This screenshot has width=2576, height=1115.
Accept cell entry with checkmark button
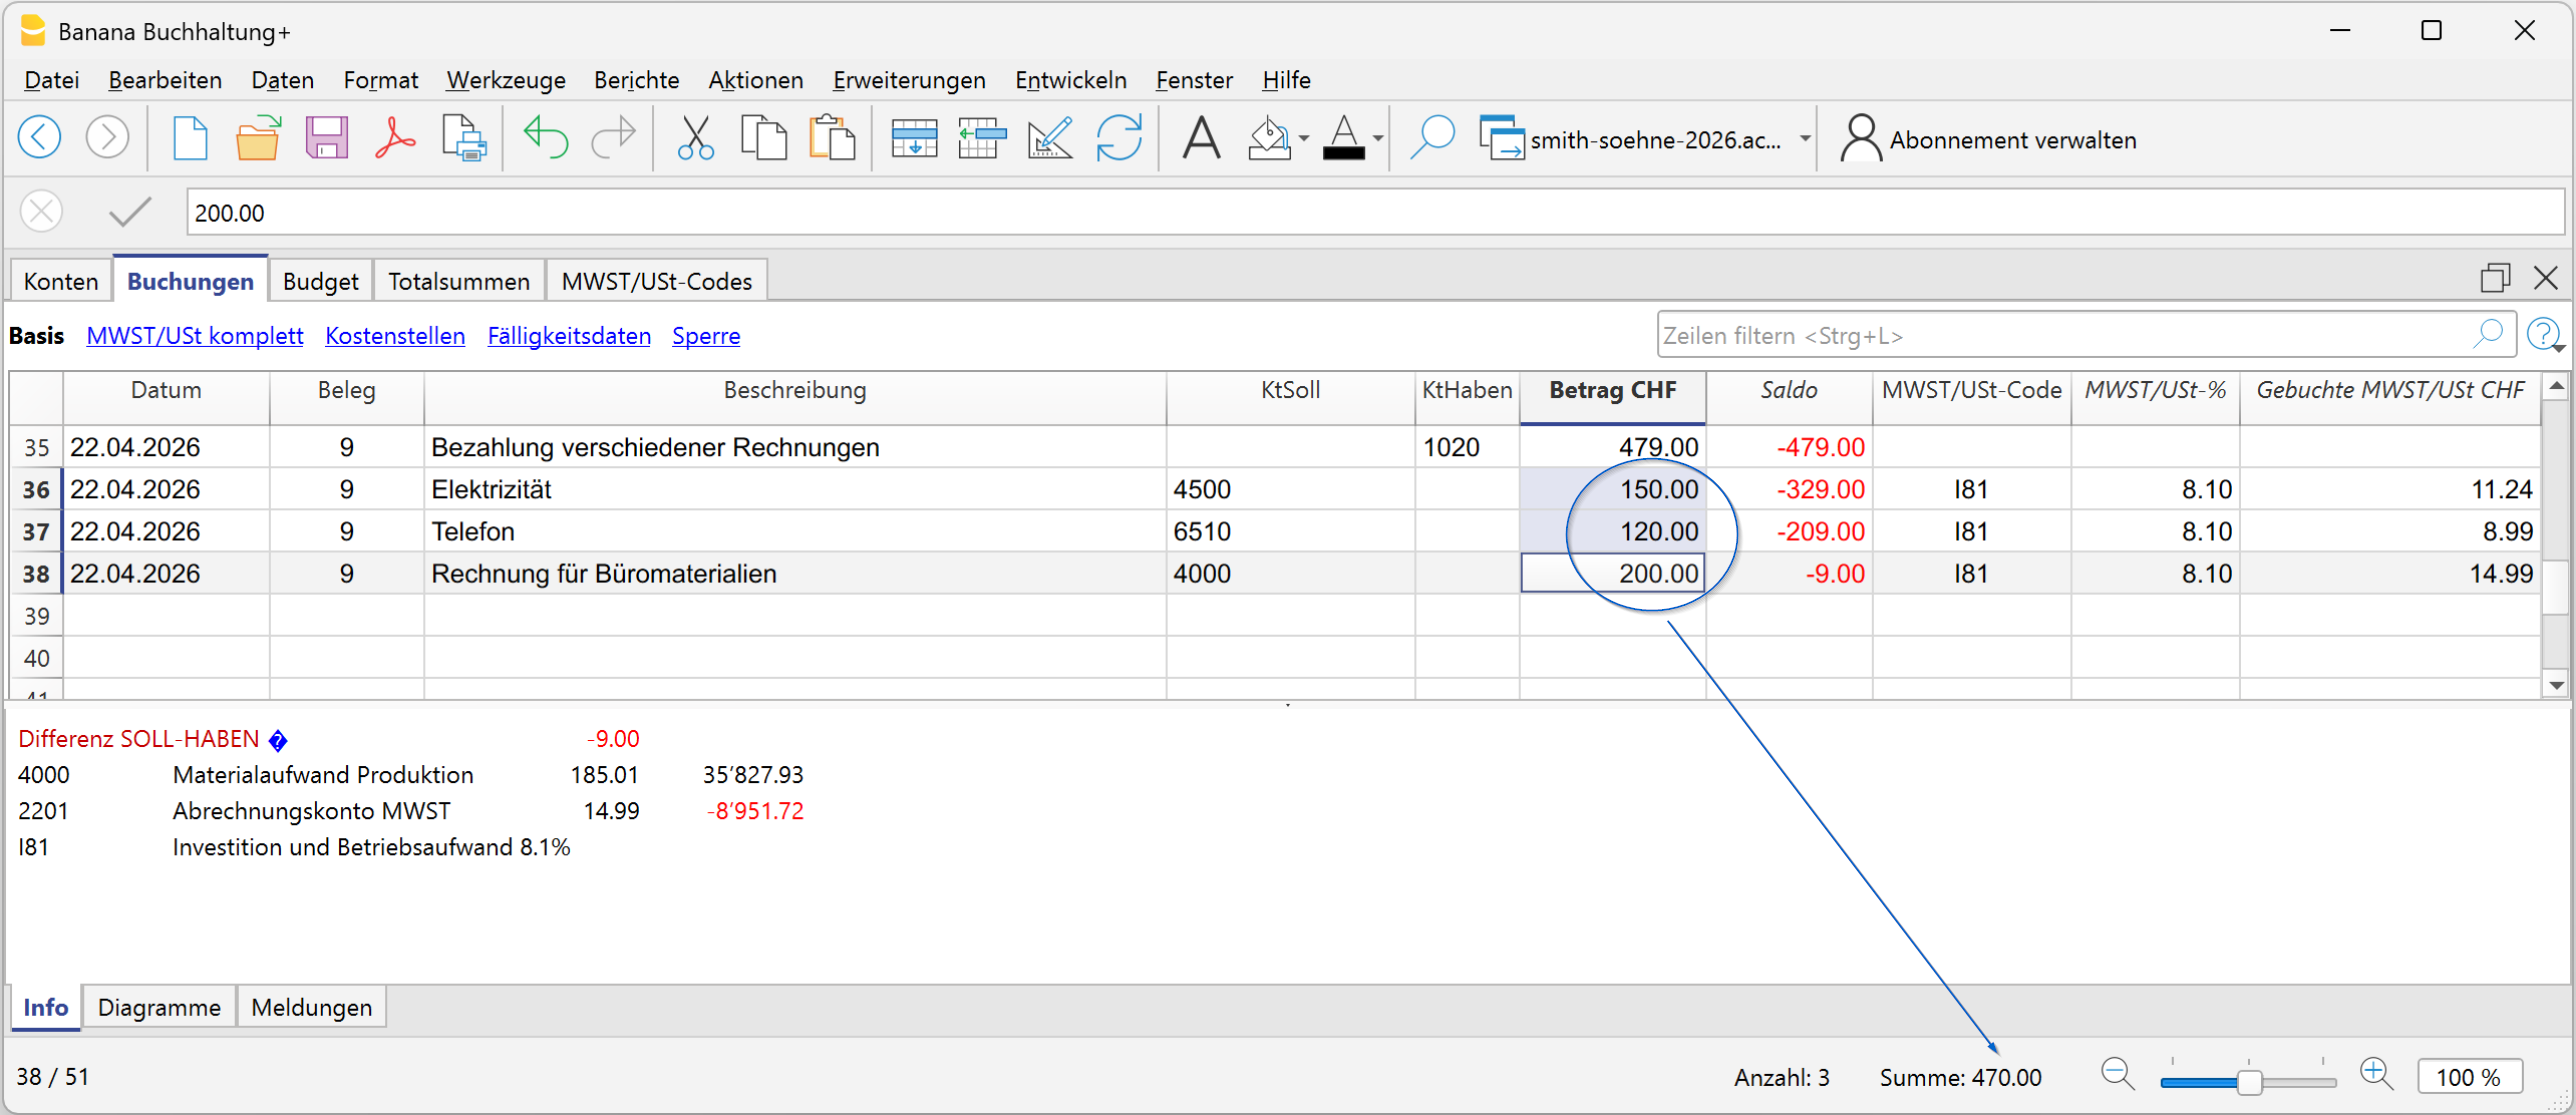[x=129, y=212]
